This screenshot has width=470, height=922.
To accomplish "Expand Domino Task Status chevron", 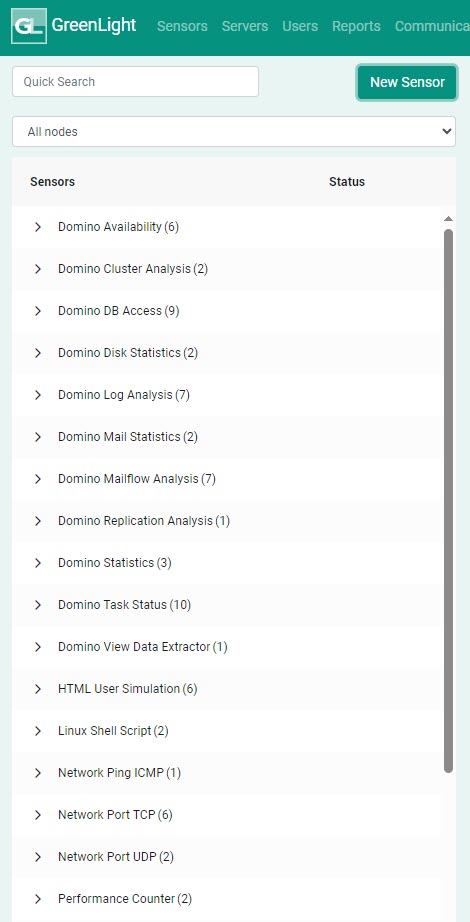I will pyautogui.click(x=38, y=605).
